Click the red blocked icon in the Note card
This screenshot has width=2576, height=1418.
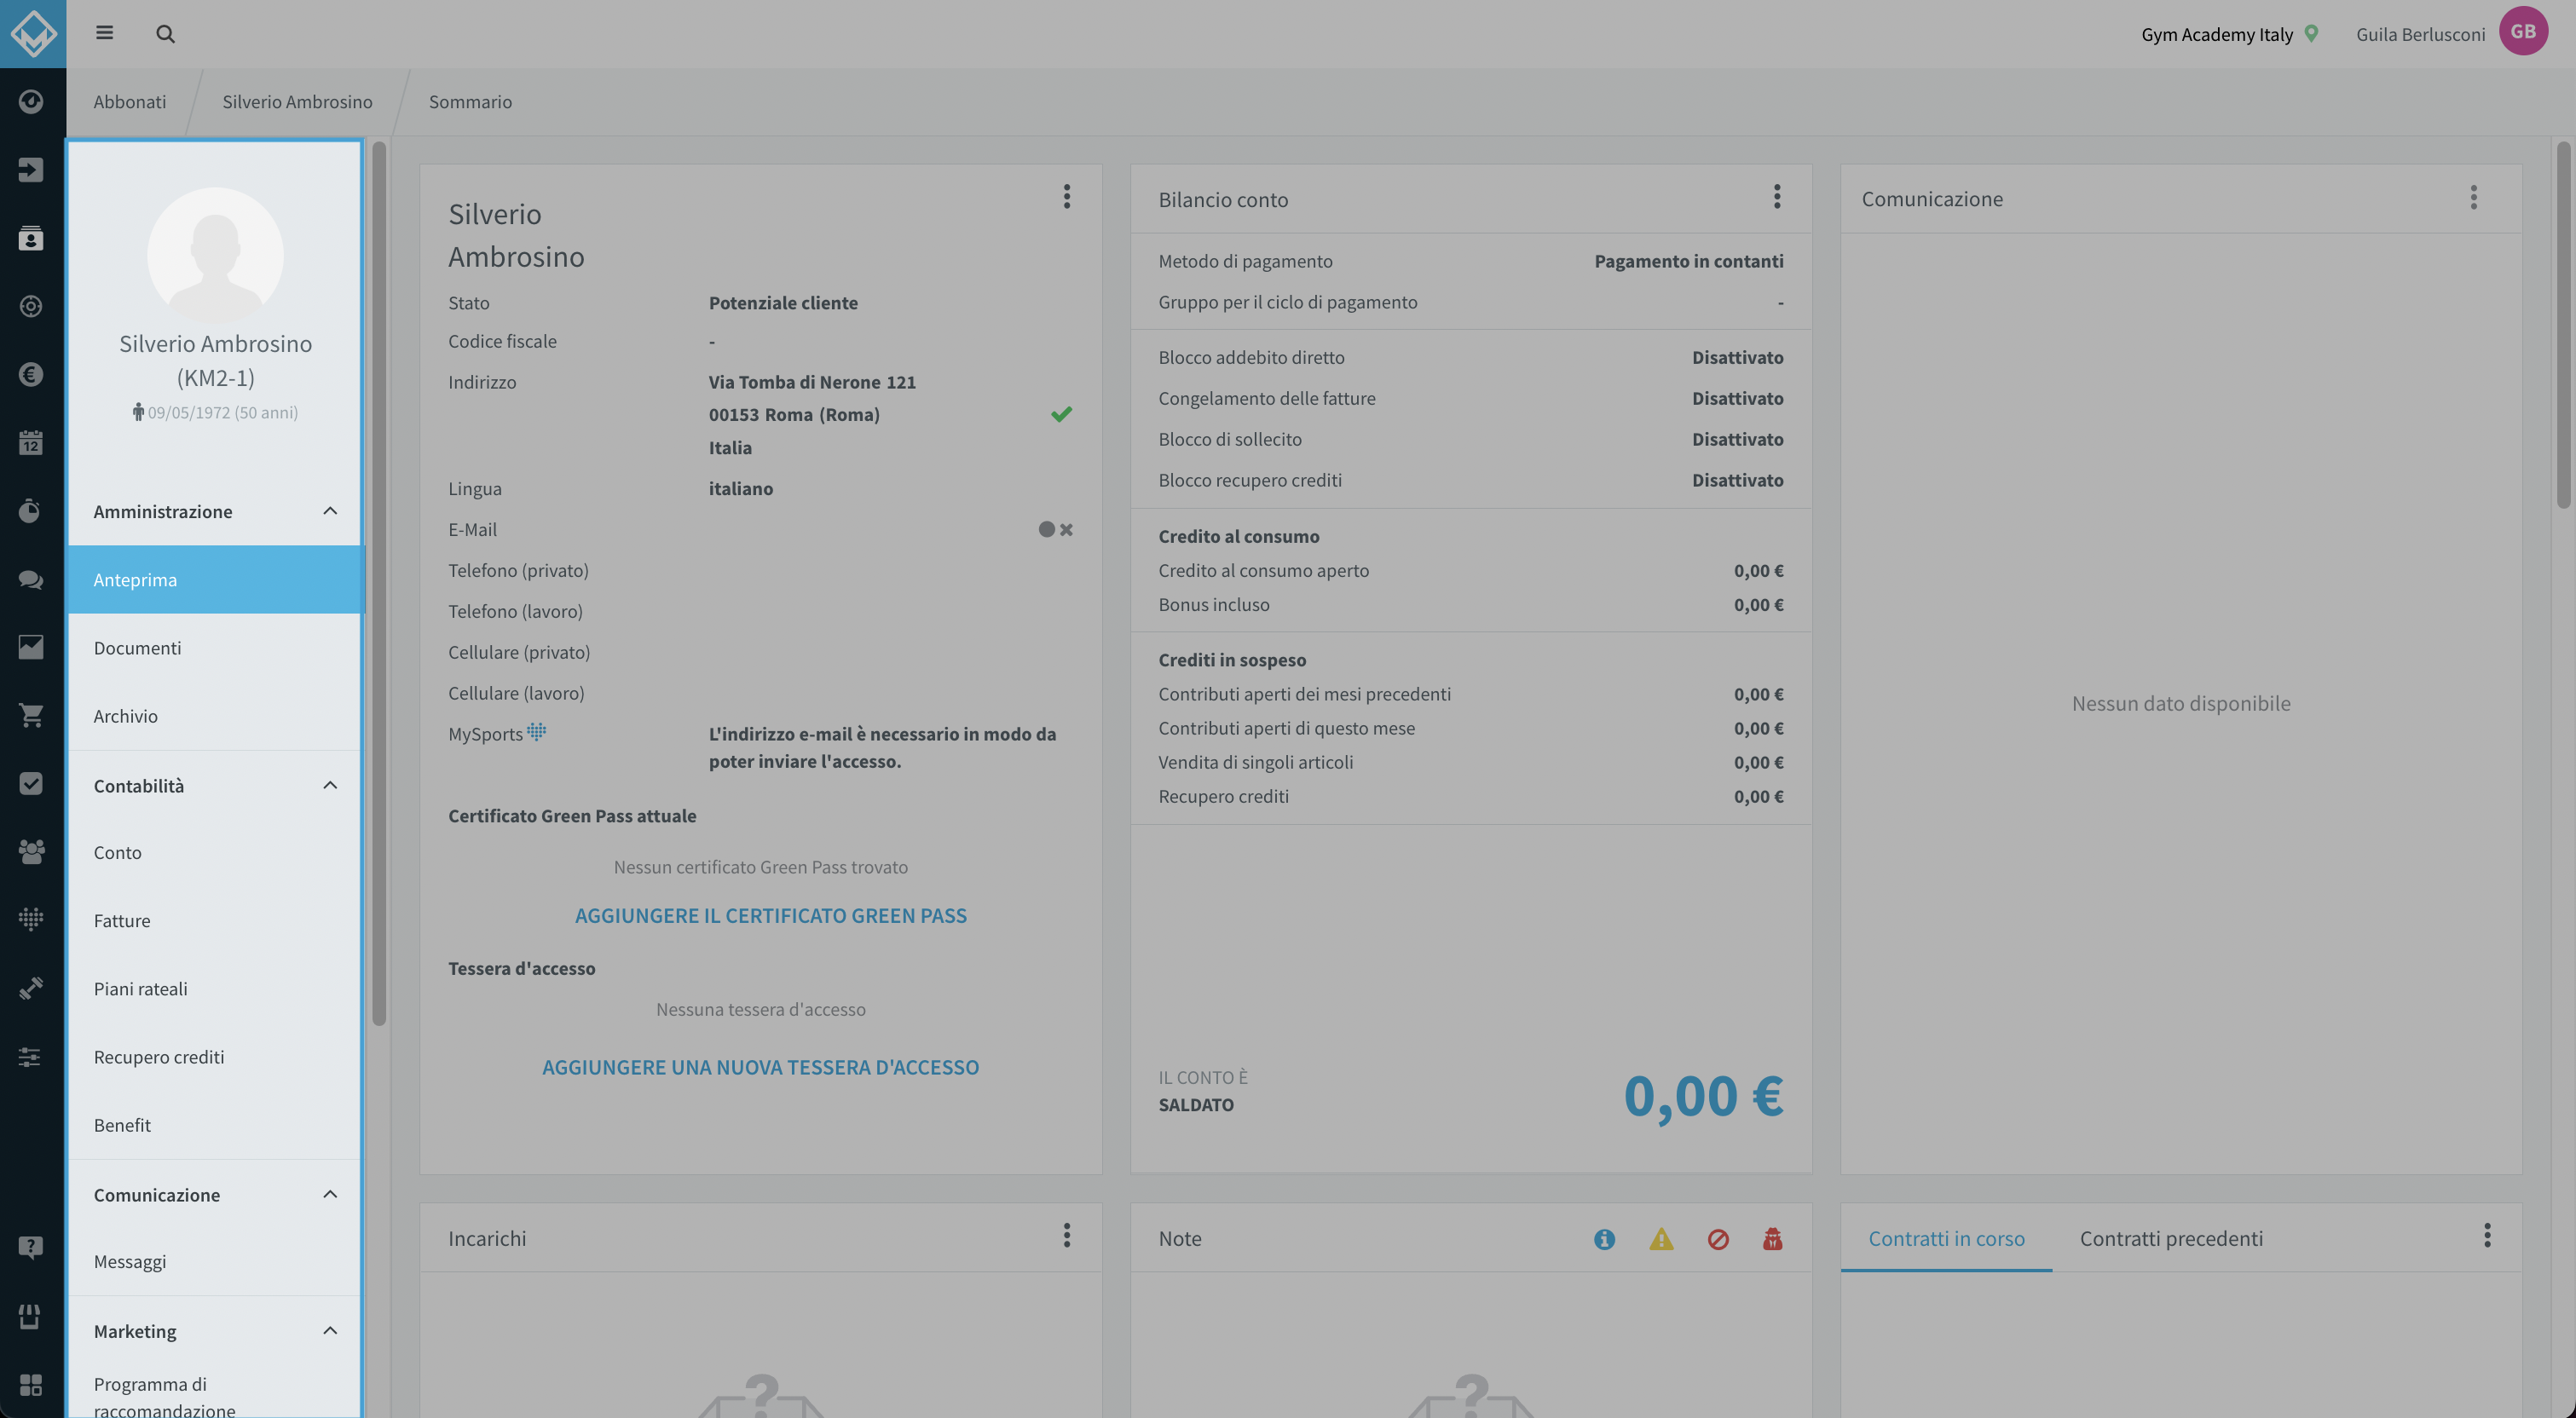point(1718,1239)
